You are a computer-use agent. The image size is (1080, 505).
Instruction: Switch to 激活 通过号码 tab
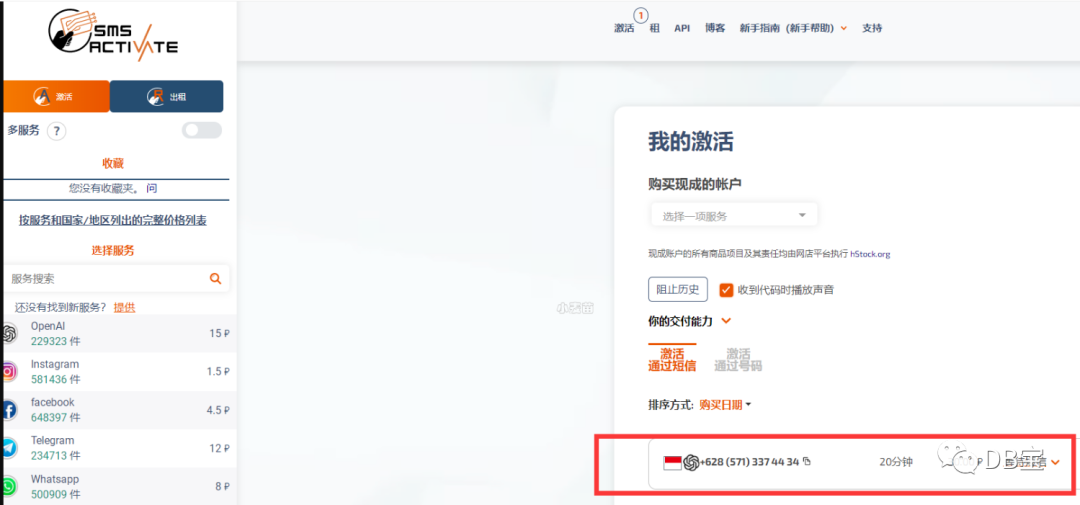click(738, 359)
